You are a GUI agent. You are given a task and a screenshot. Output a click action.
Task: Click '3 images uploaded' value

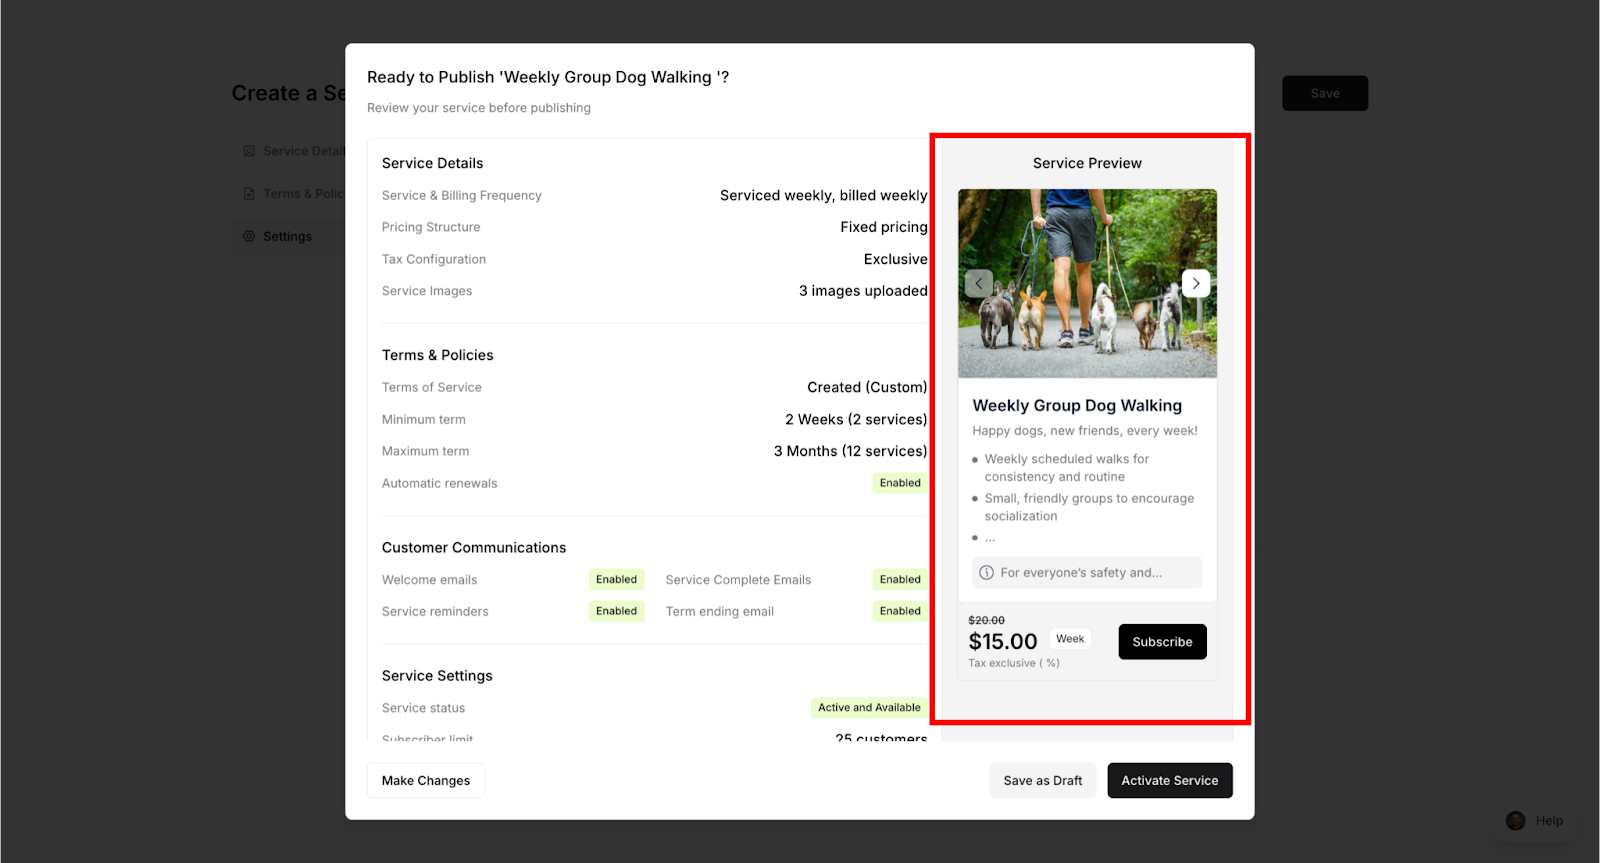[x=863, y=291]
